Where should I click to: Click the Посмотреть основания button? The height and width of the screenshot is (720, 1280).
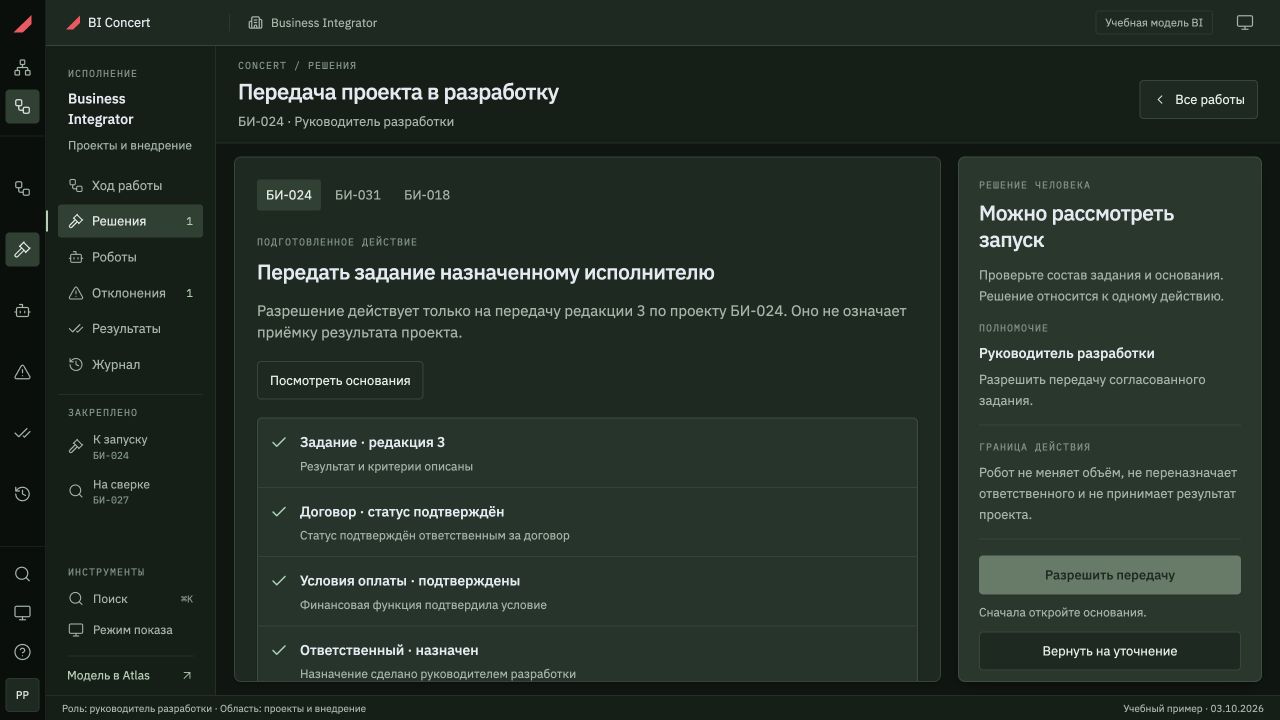(340, 380)
